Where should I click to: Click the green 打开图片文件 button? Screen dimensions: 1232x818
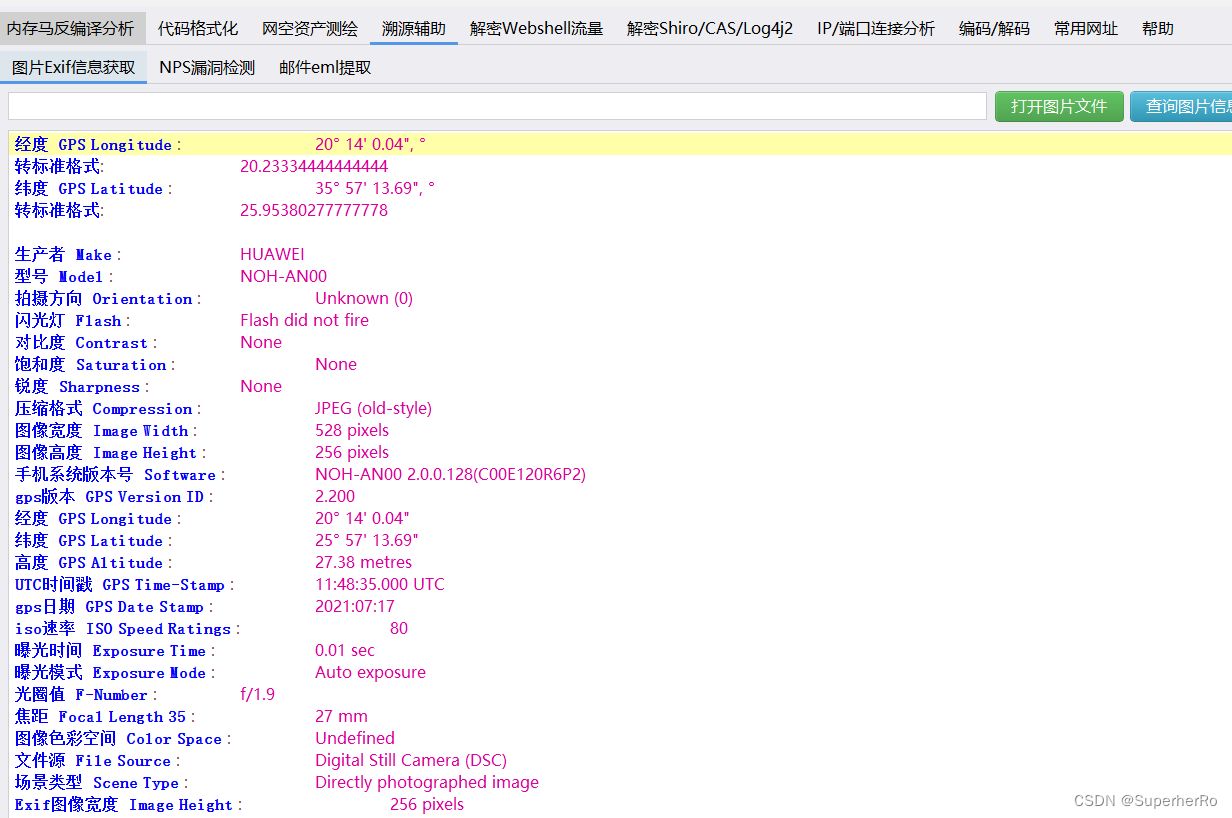pyautogui.click(x=1059, y=105)
